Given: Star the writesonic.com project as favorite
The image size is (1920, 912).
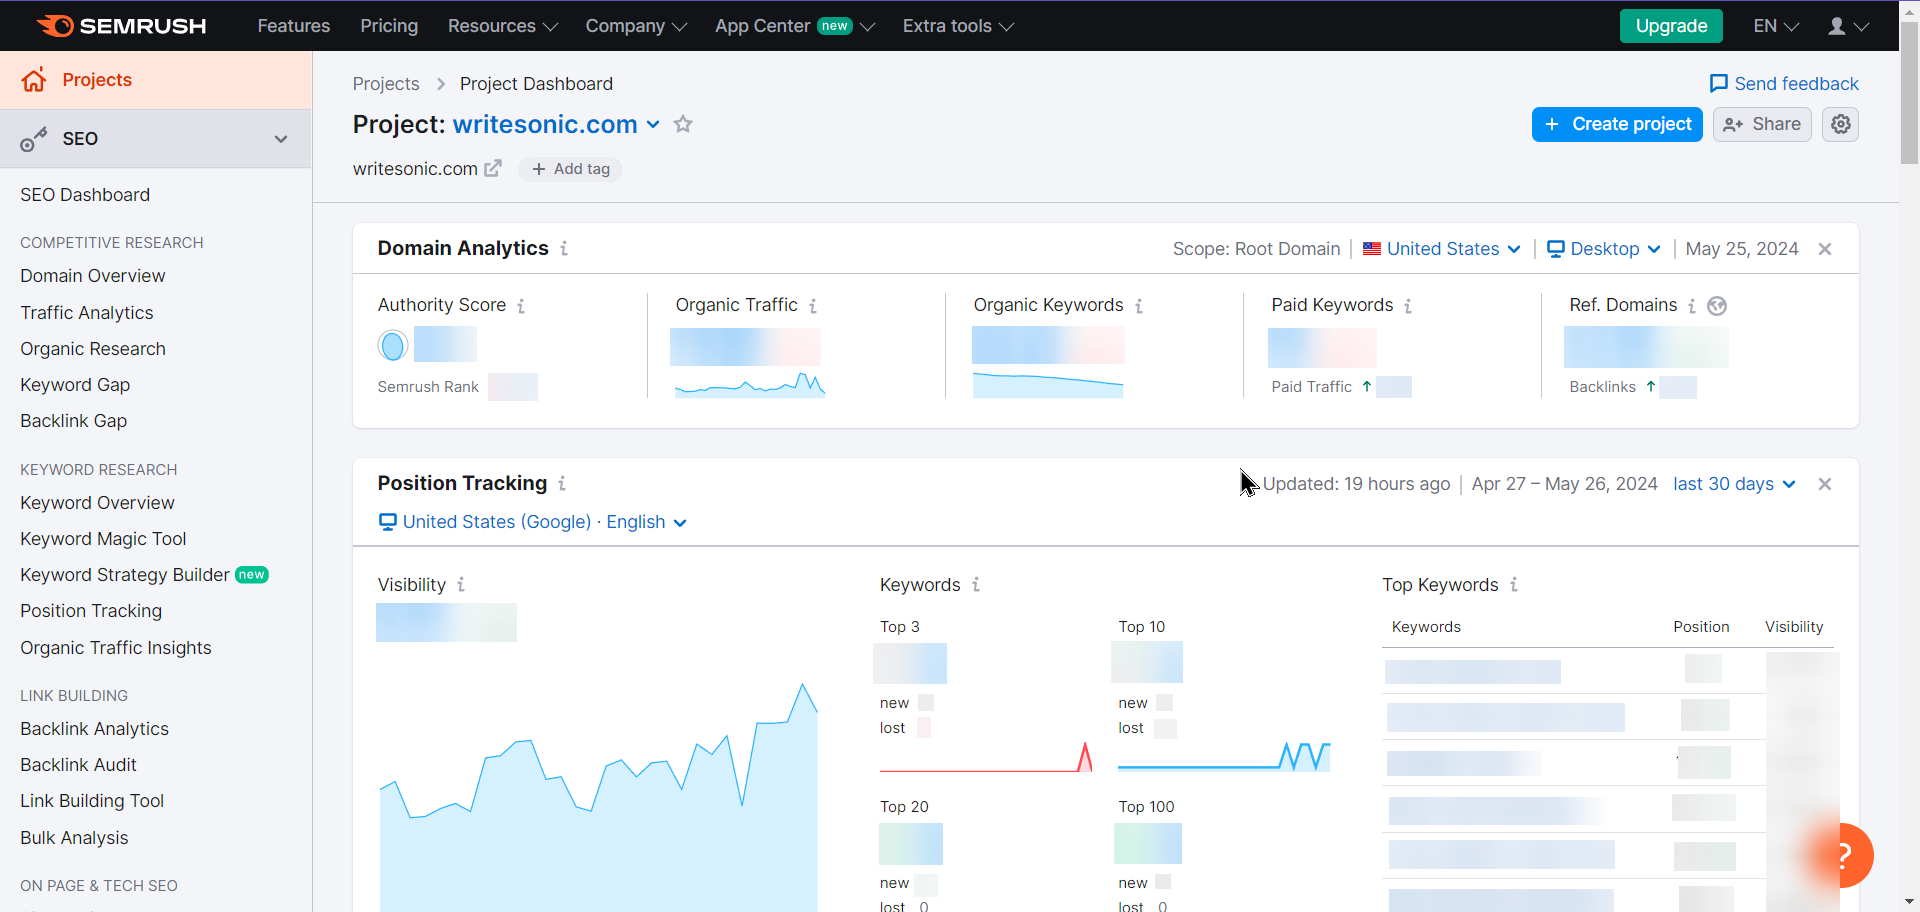Looking at the screenshot, I should tap(683, 124).
